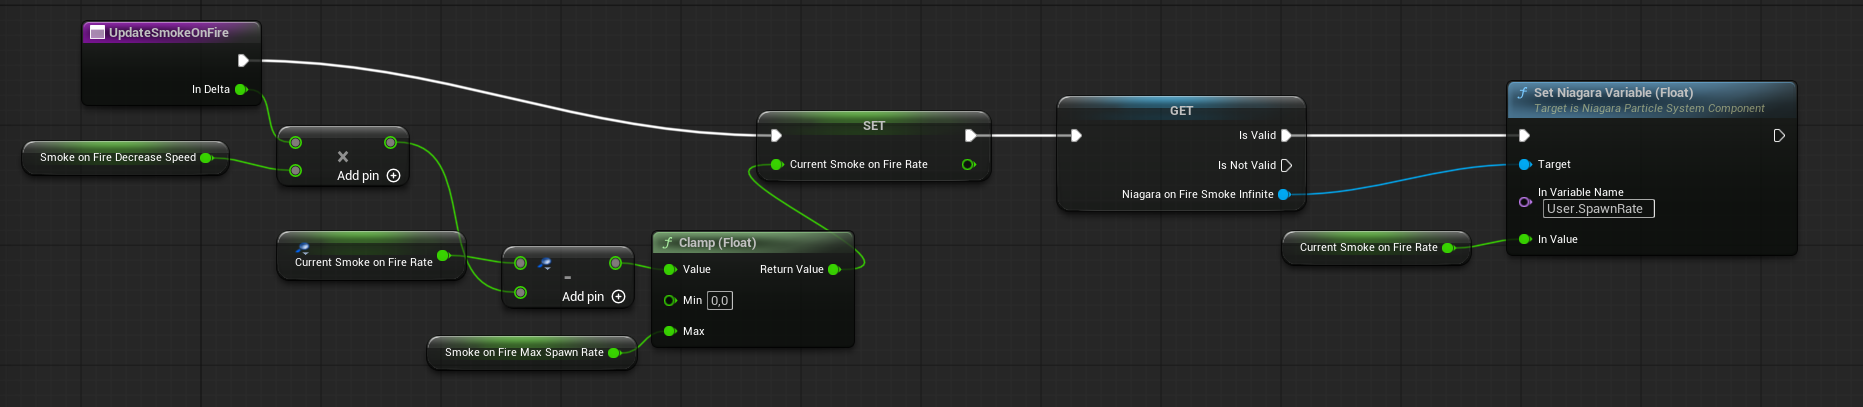Click the Set Niagara Variable Target pin

pos(1524,164)
